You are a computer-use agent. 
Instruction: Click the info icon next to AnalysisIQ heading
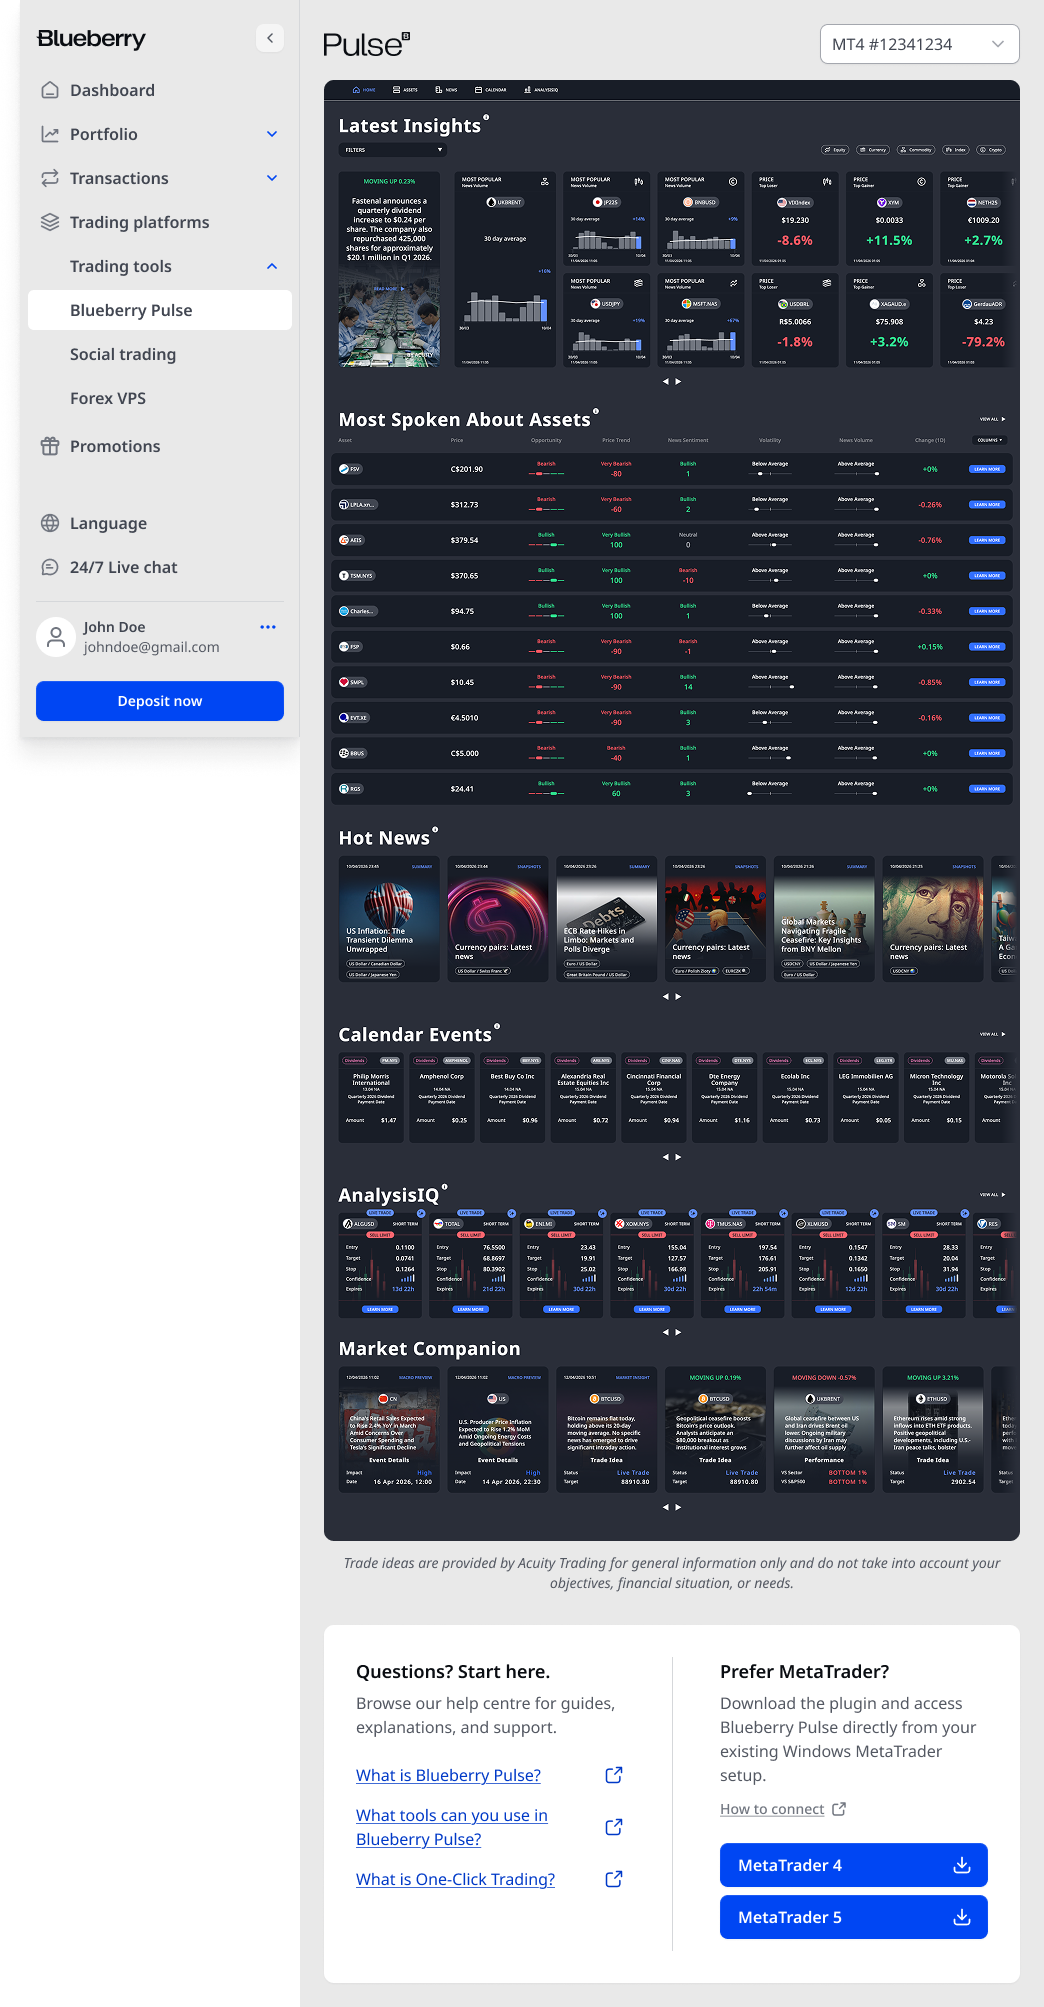pyautogui.click(x=445, y=1186)
